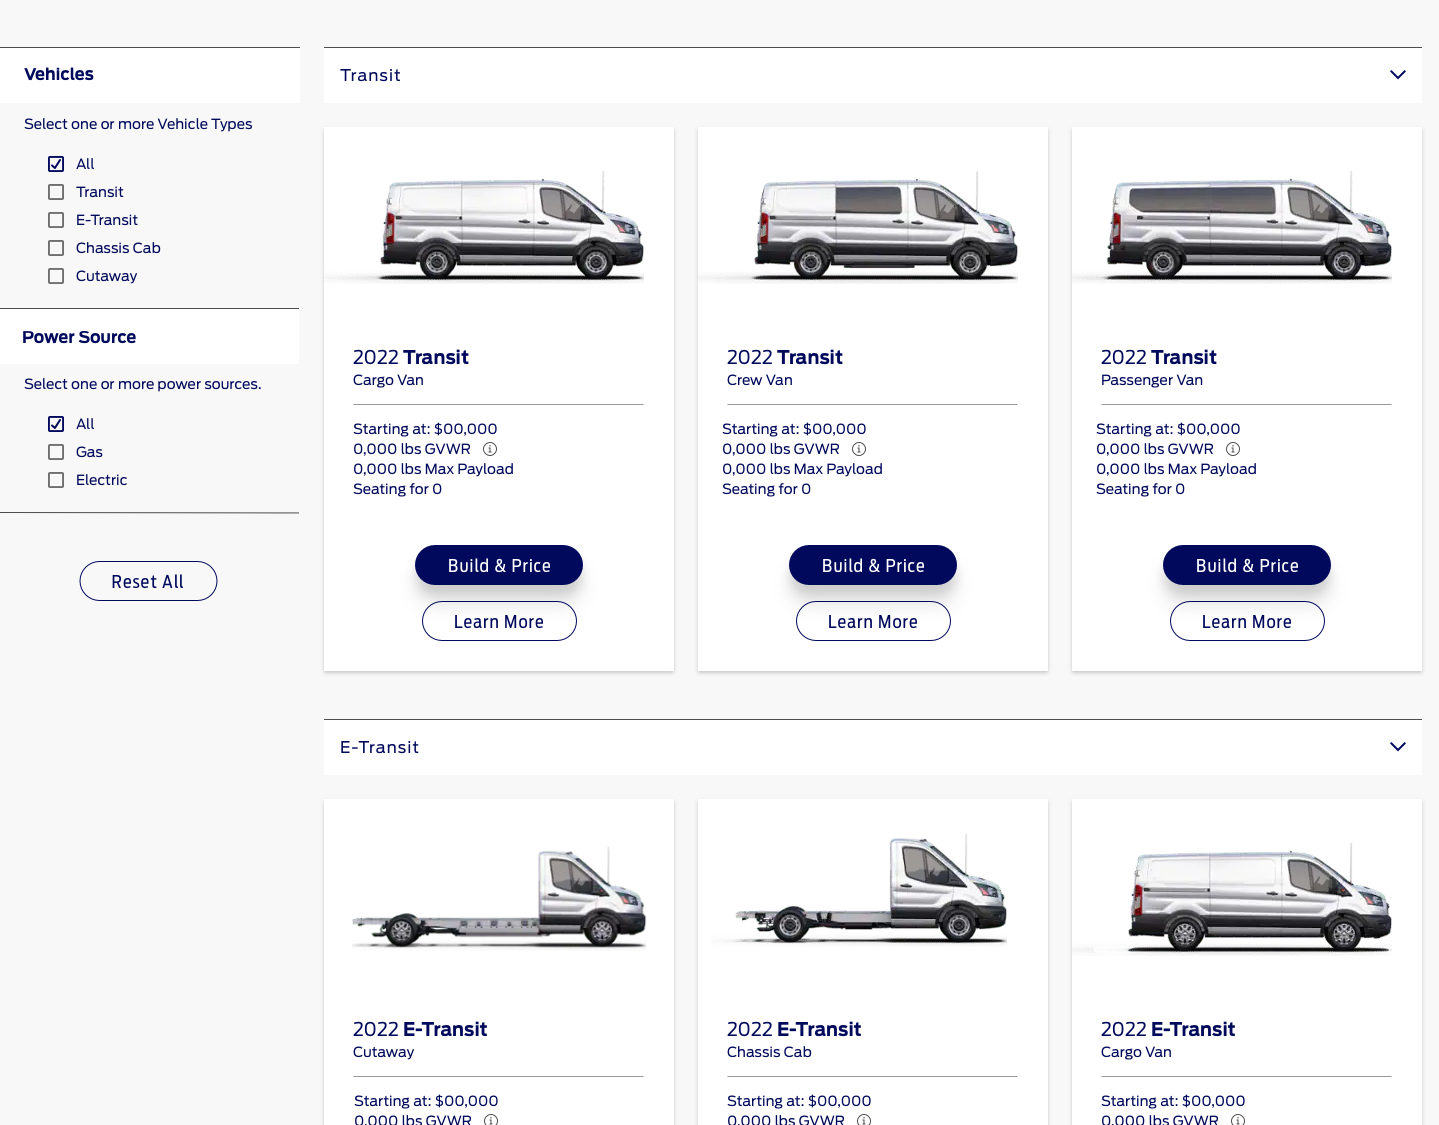Screen dimensions: 1439x1125
Task: Open GVWR info icon on Crew Van card
Action: 859,449
